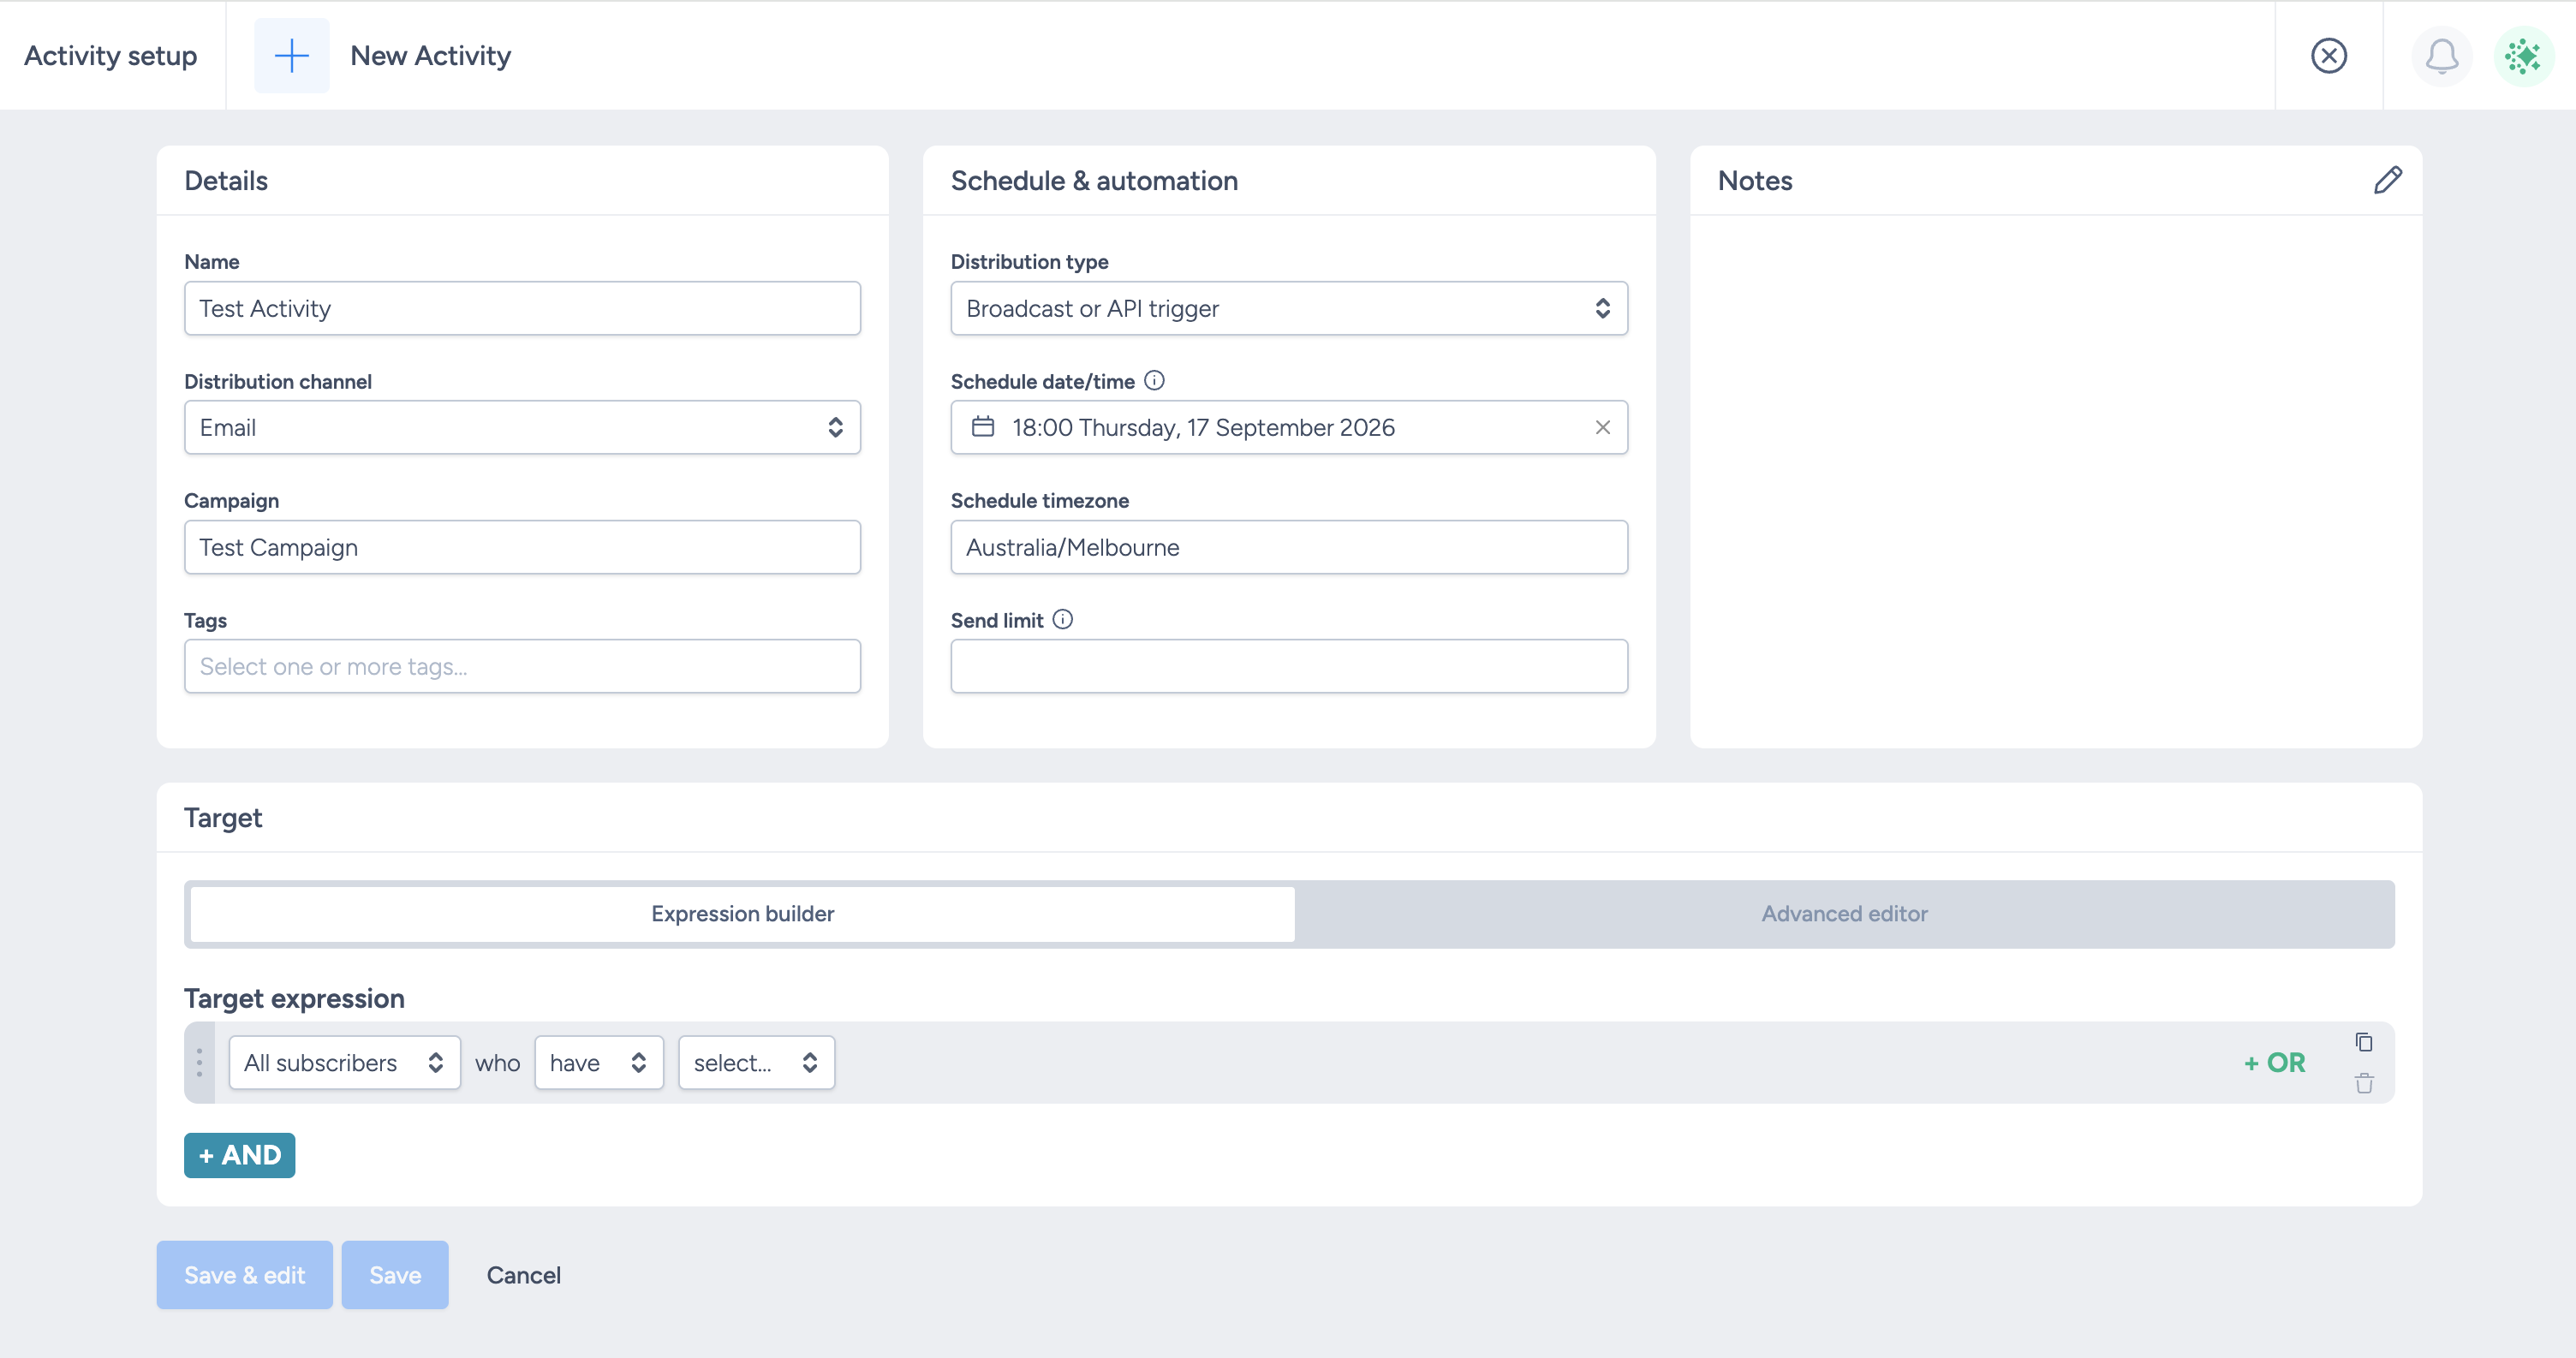Viewport: 2576px width, 1358px height.
Task: Click Save & edit button
Action: click(x=244, y=1275)
